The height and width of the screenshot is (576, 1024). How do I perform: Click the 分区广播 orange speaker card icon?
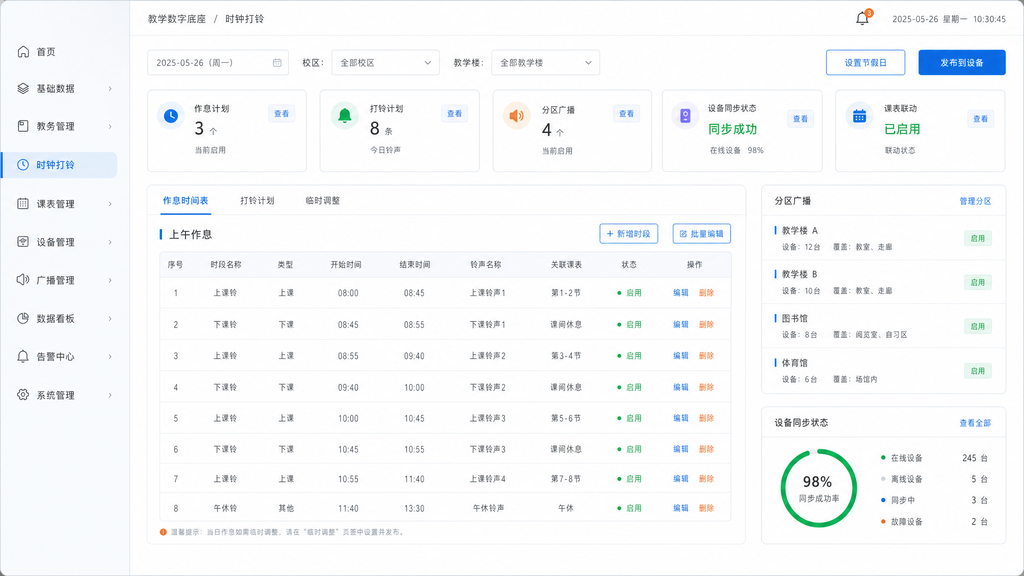(517, 116)
